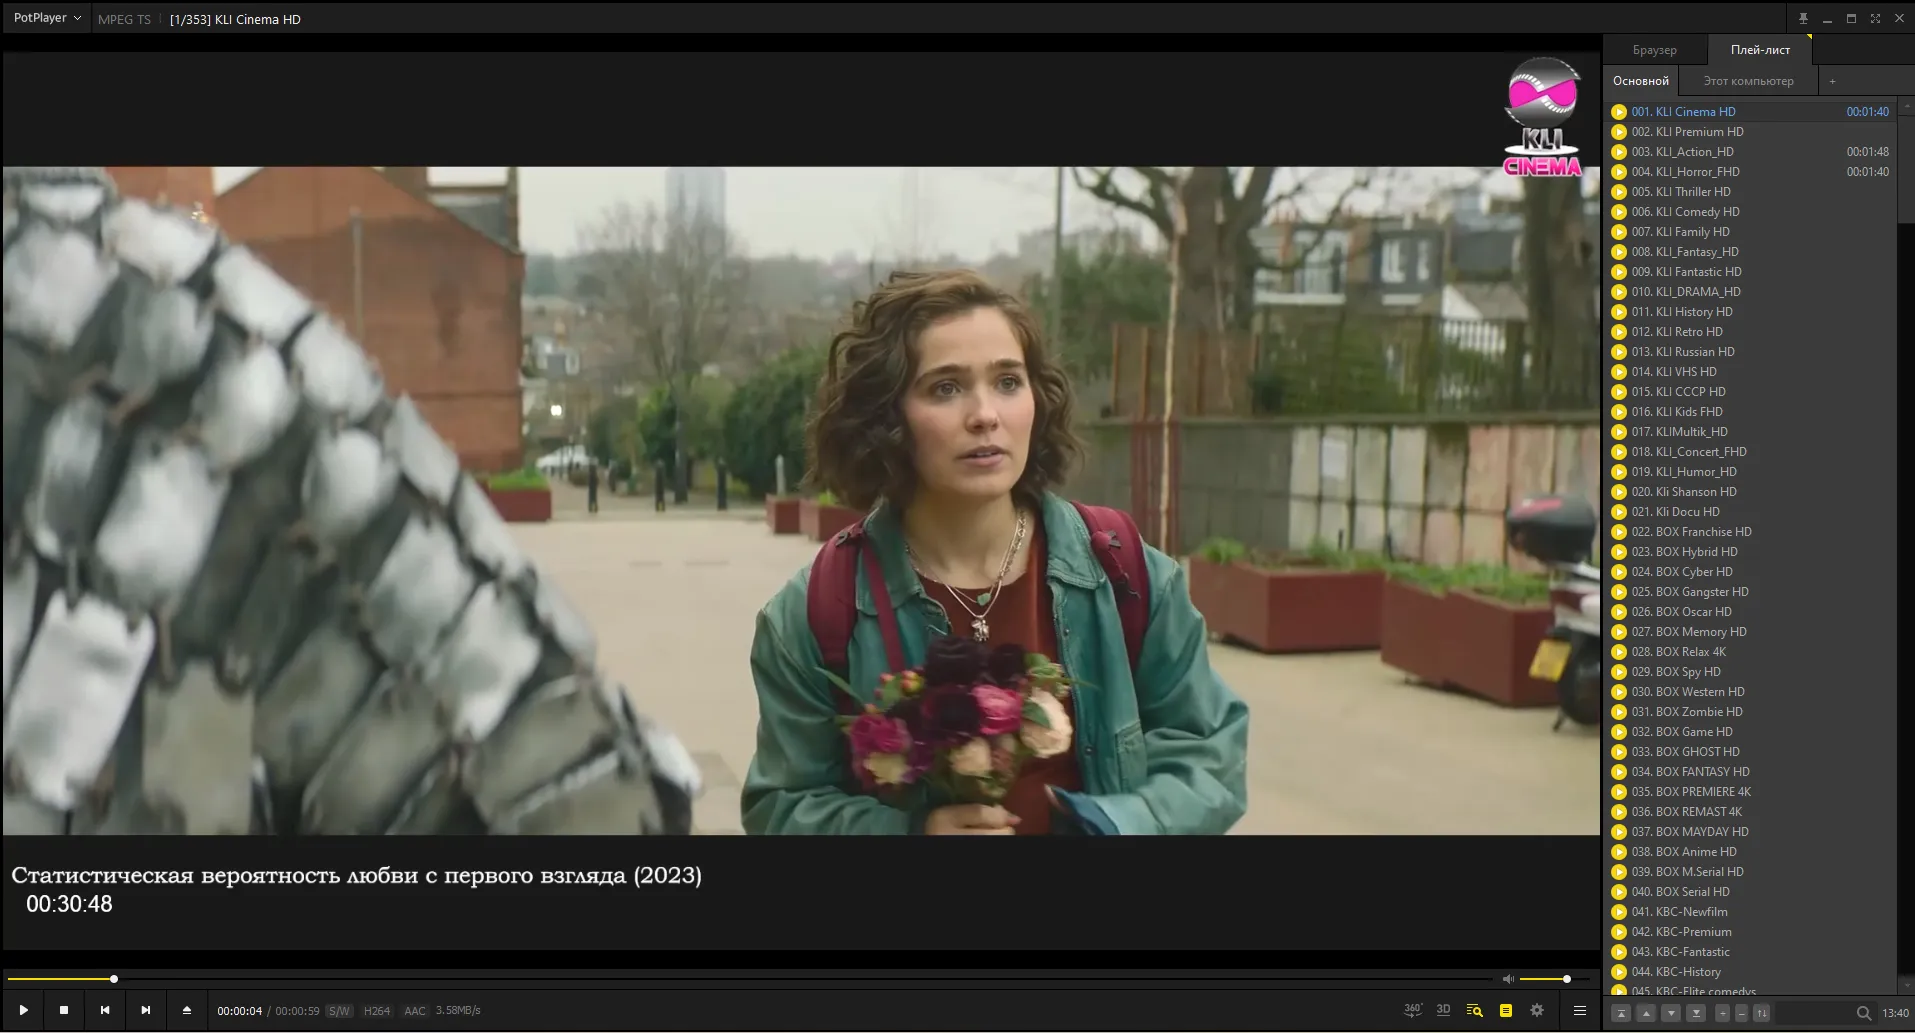This screenshot has height=1033, width=1915.
Task: Mute audio with the speaker icon
Action: (x=1508, y=979)
